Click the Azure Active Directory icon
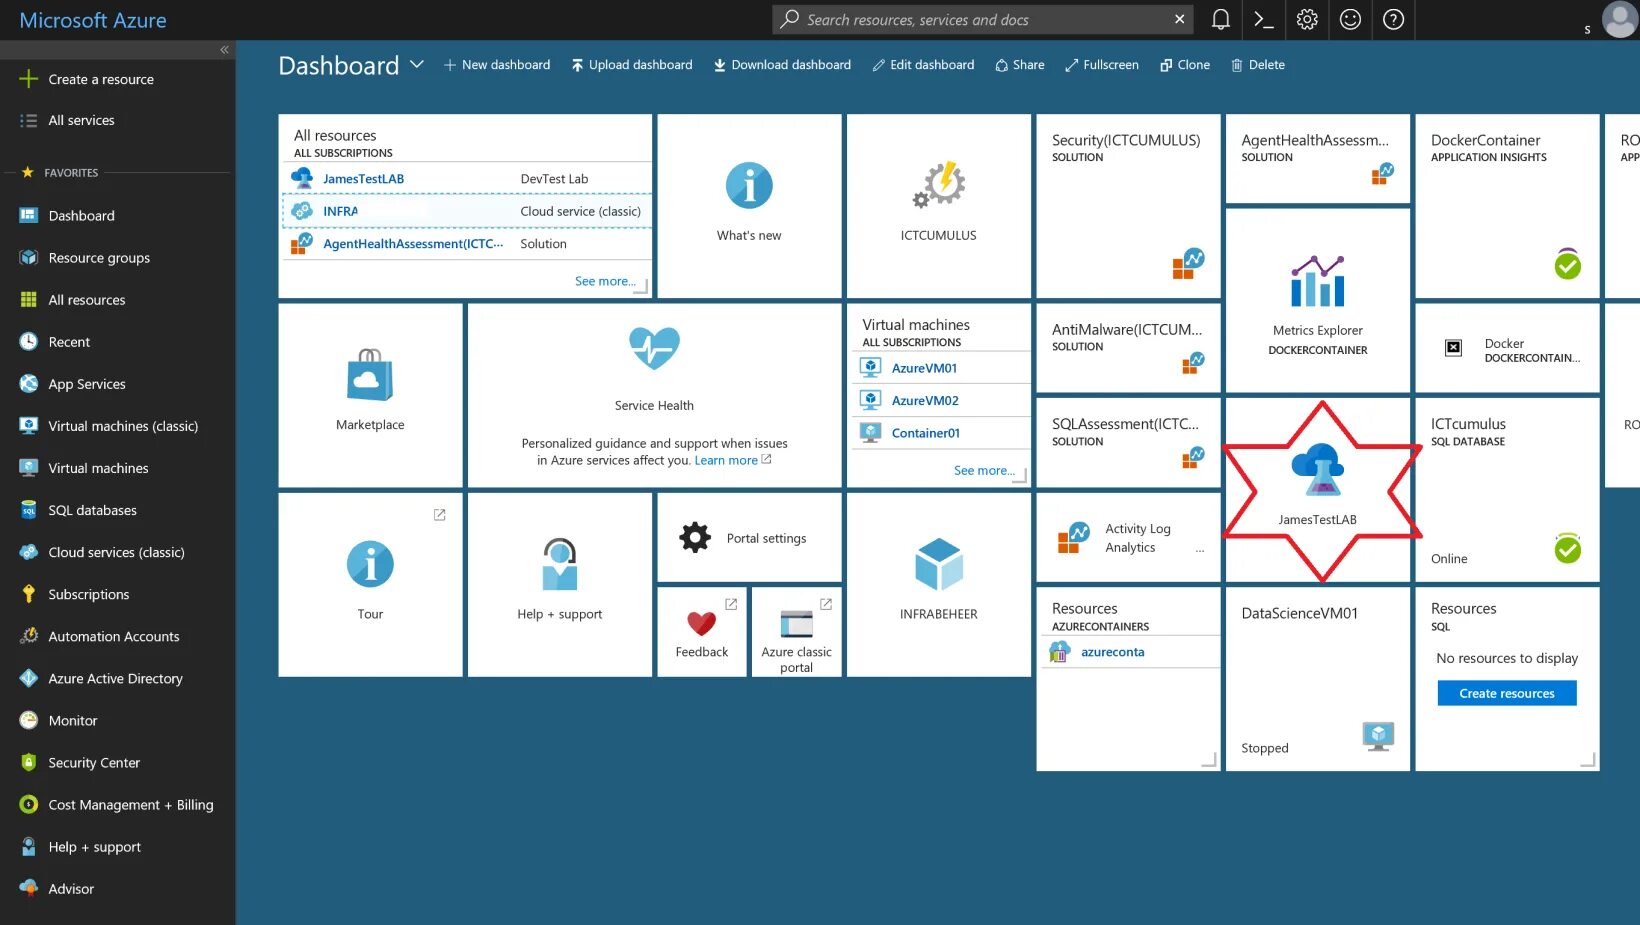1640x925 pixels. 29,678
